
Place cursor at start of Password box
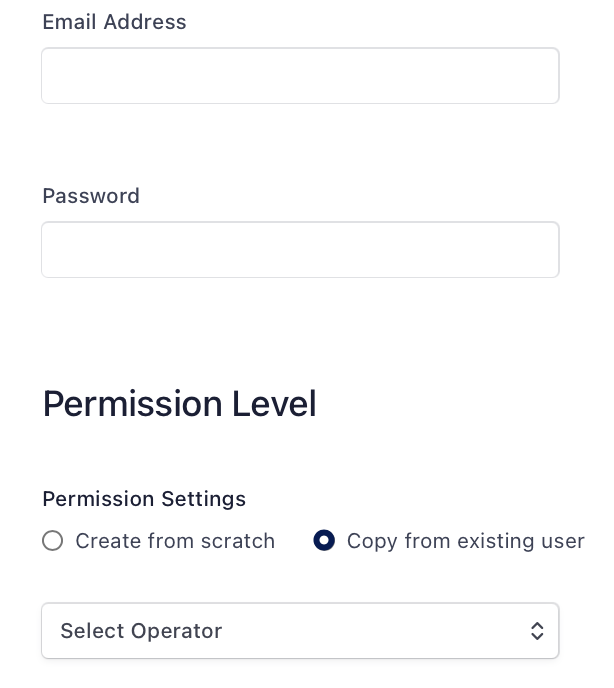[56, 250]
